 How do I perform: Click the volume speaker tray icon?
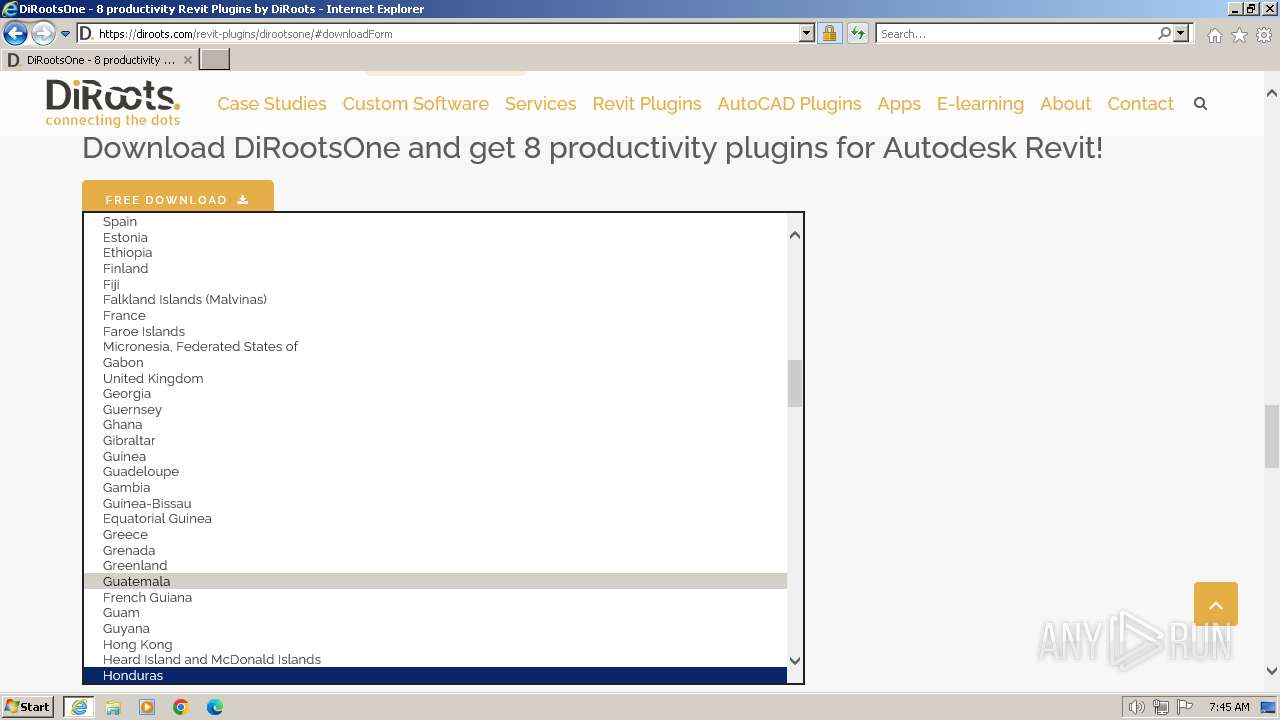point(1136,707)
